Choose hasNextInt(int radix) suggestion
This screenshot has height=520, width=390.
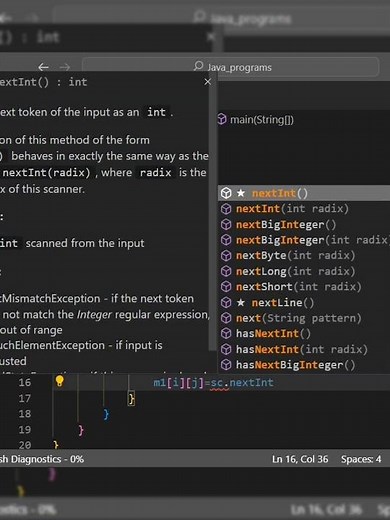pos(304,349)
